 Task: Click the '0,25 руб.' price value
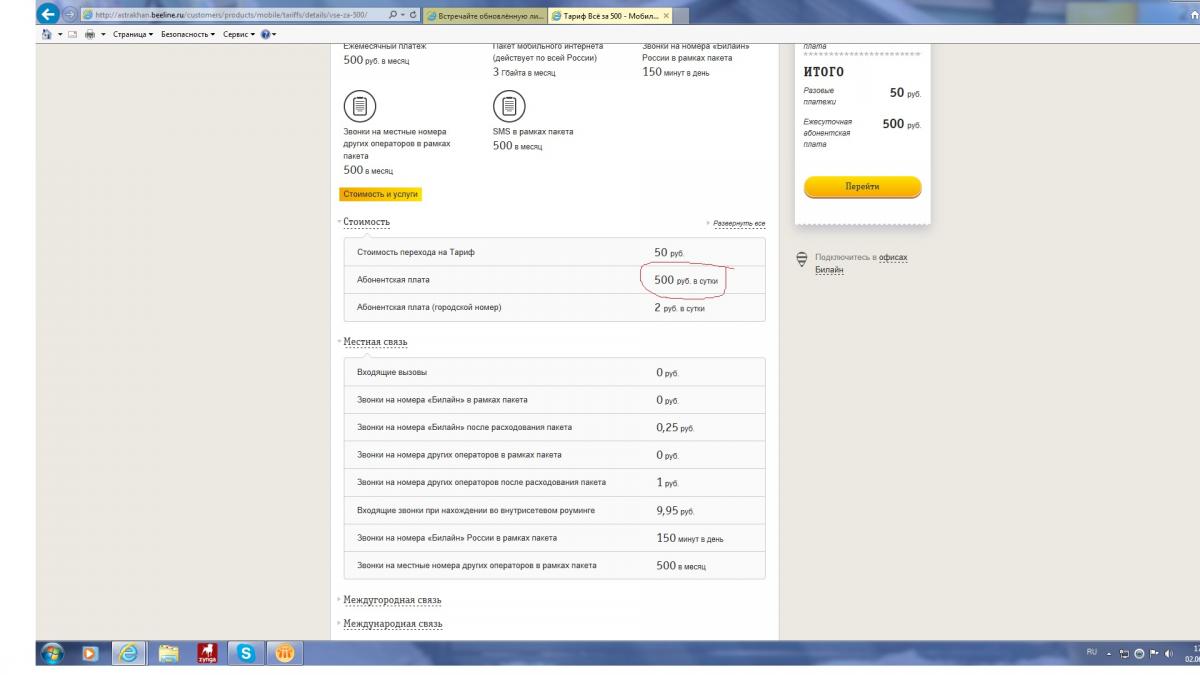click(675, 427)
